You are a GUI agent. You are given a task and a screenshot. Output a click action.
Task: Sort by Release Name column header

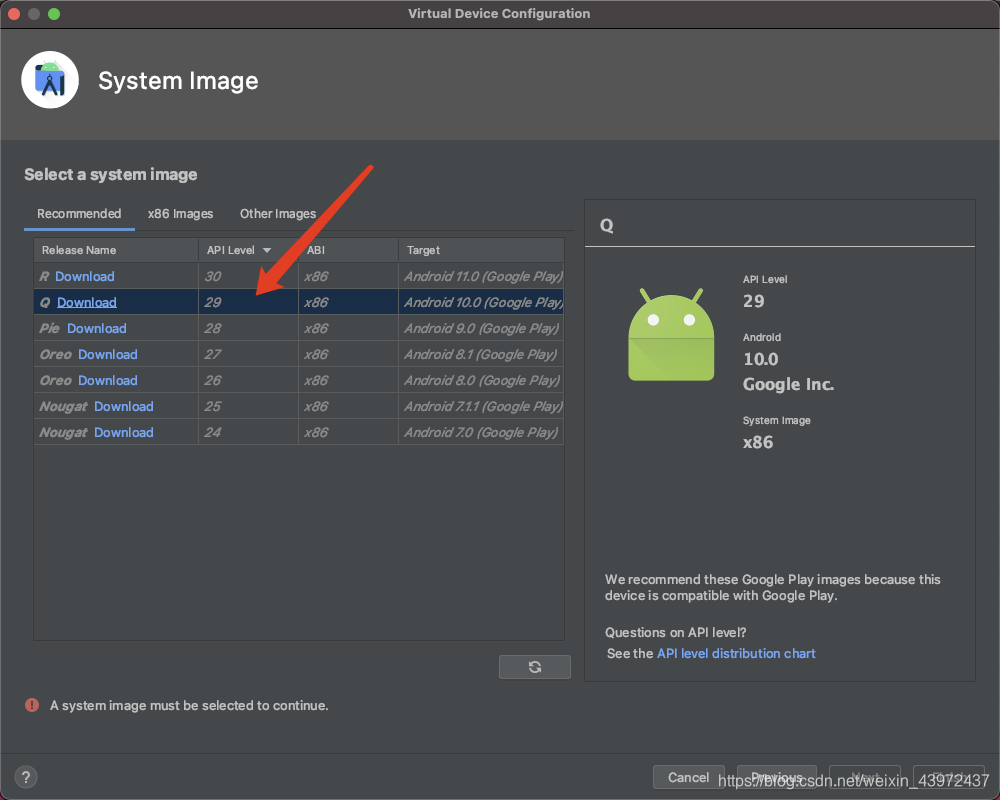(115, 250)
